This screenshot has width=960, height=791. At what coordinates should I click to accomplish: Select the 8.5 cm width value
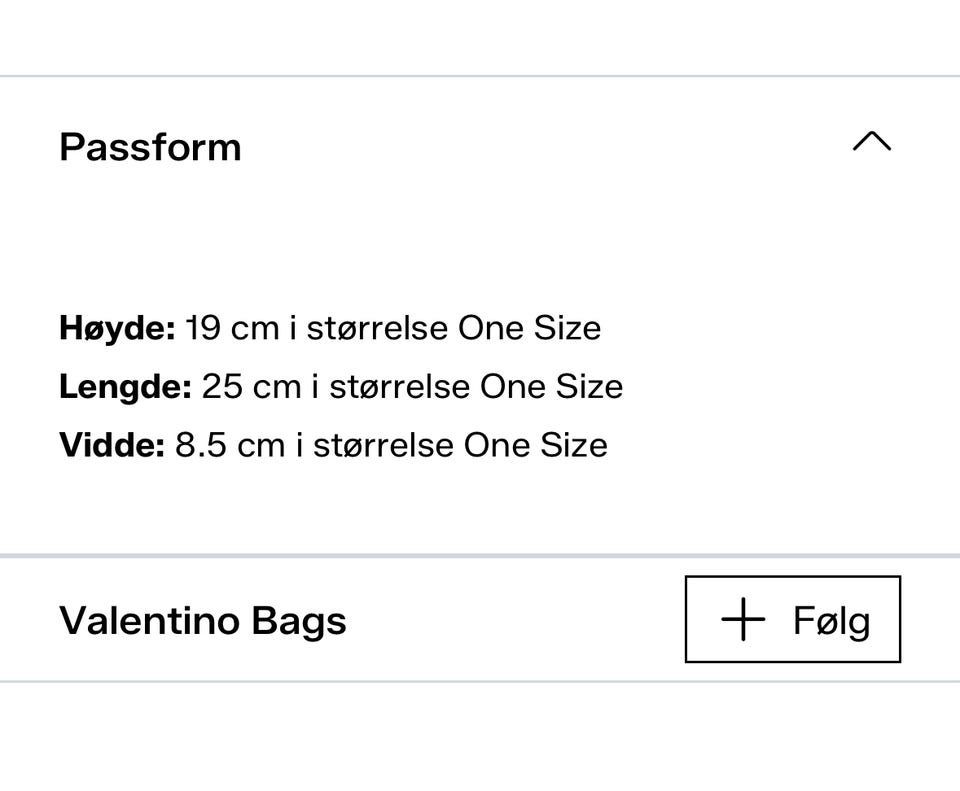pyautogui.click(x=230, y=444)
